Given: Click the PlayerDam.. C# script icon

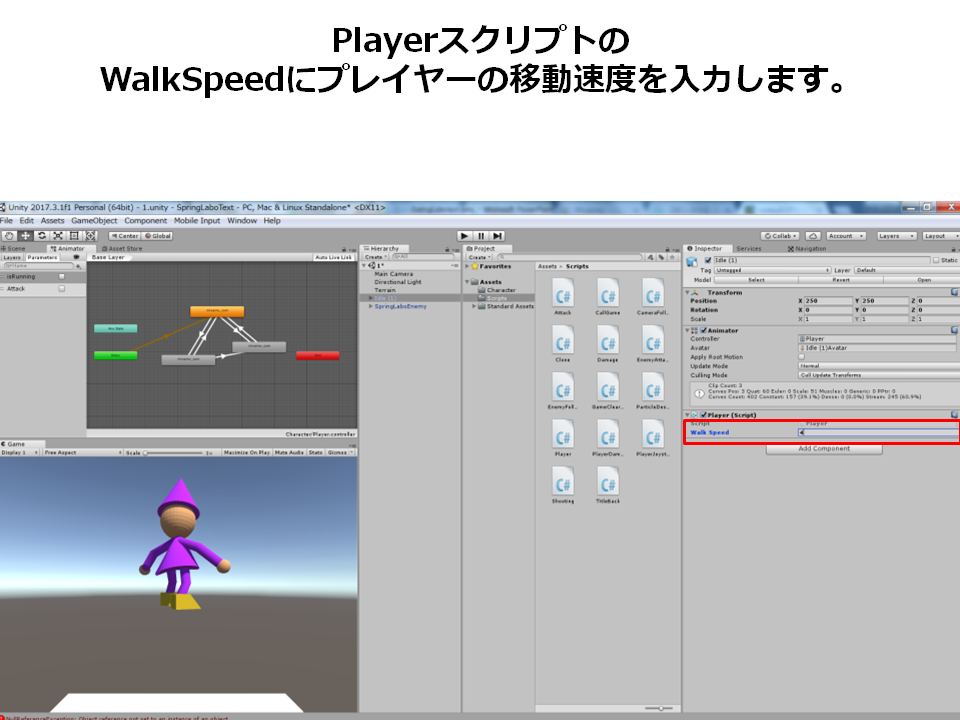Looking at the screenshot, I should coord(608,434).
